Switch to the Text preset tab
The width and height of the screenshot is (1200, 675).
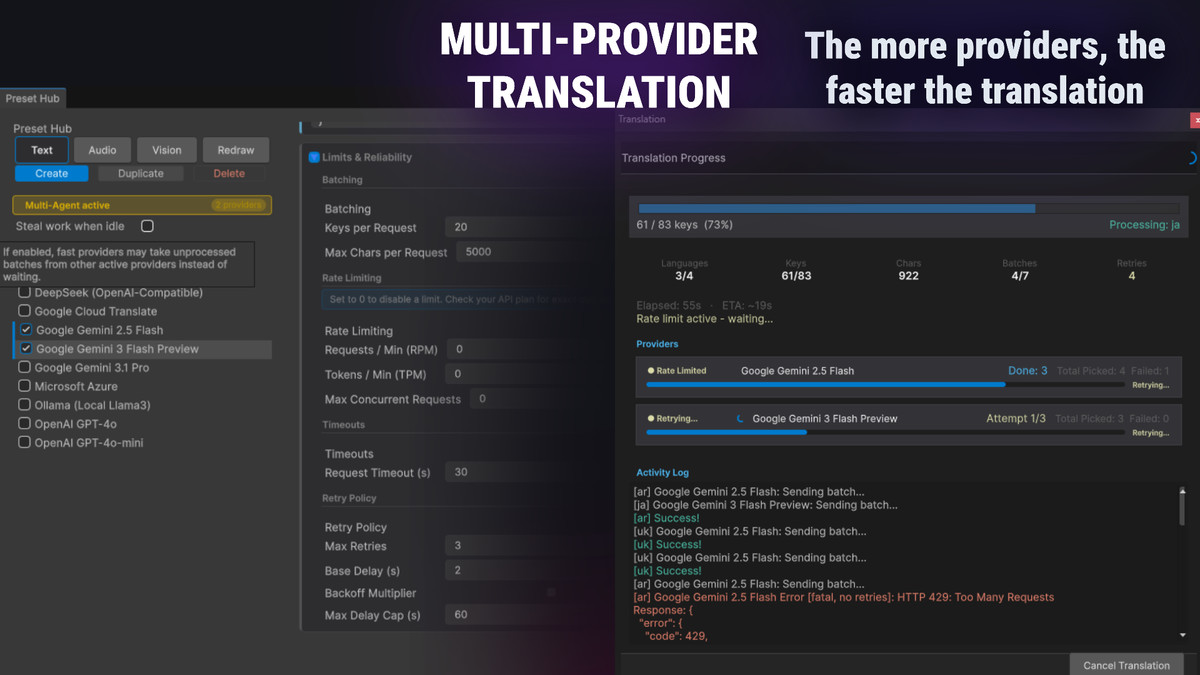42,150
